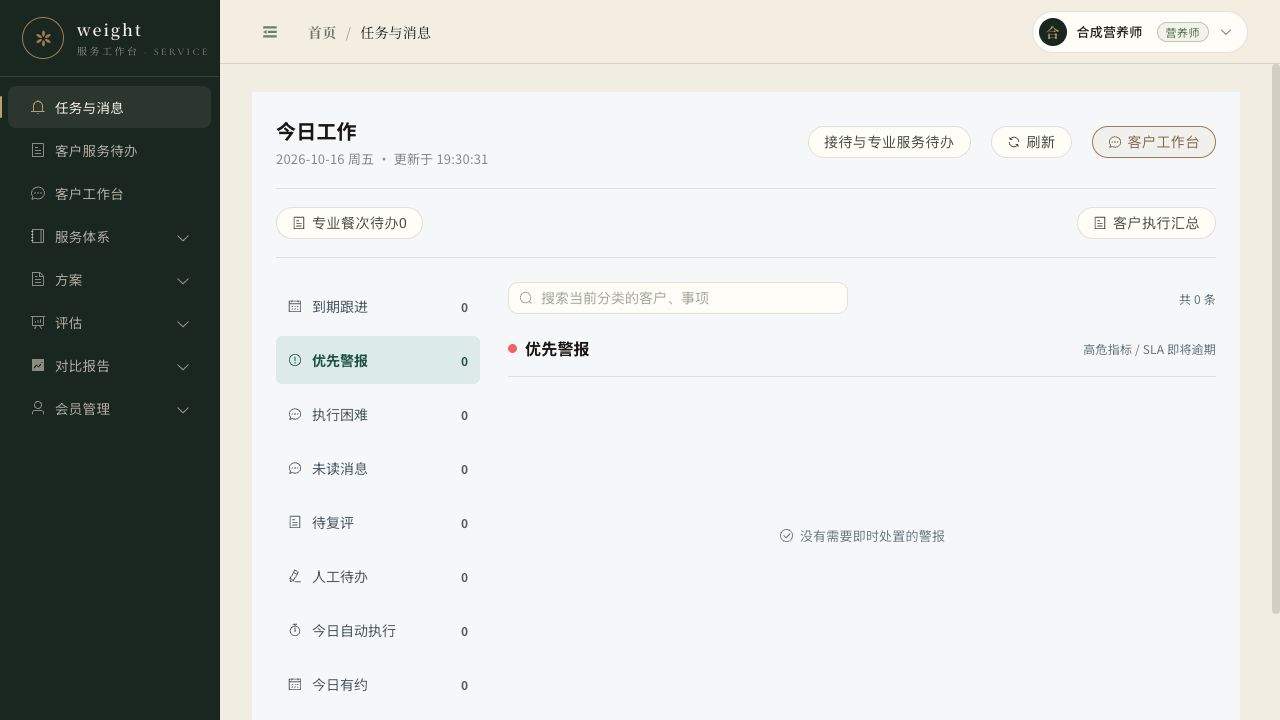Screen dimensions: 1280x720
Task: Click the timer icon next to 今日自动执行
Action: click(295, 630)
